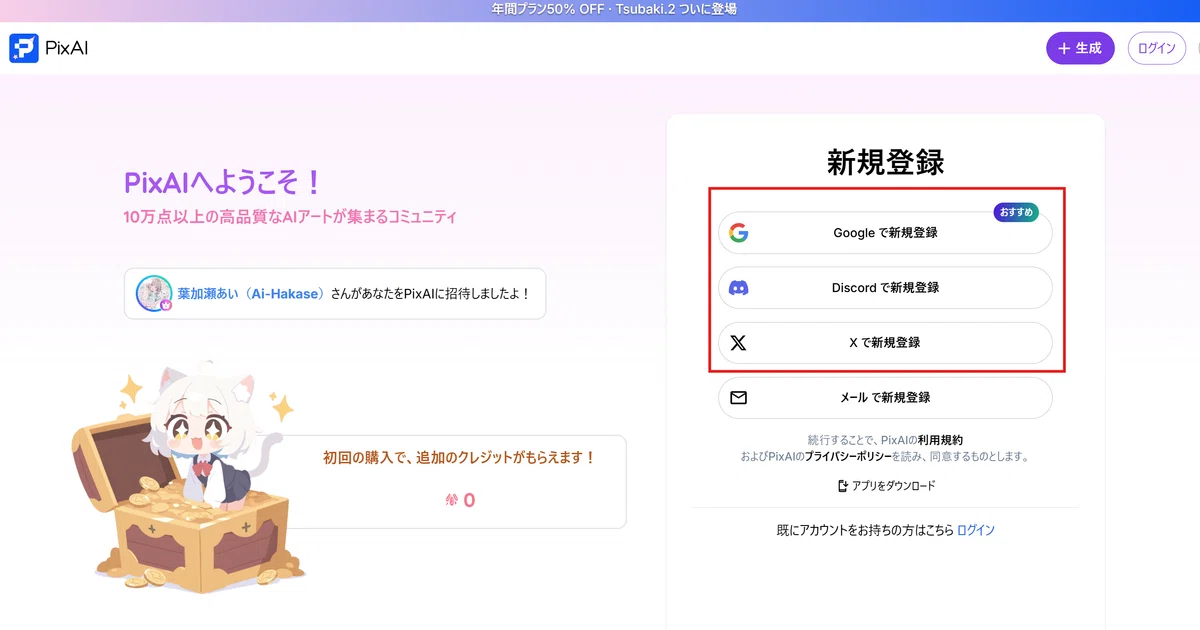The height and width of the screenshot is (630, 1200).
Task: Open the プライバシーポリシー link
Action: [849, 456]
